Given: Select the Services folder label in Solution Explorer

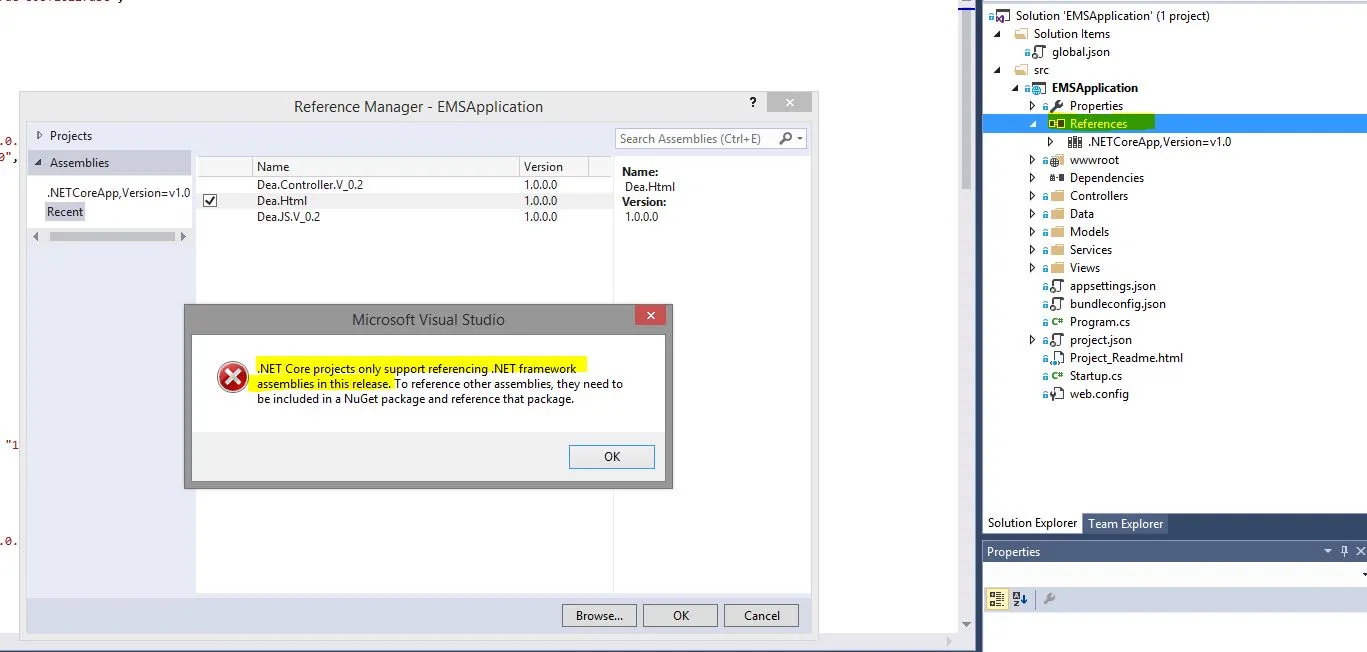Looking at the screenshot, I should coord(1091,250).
